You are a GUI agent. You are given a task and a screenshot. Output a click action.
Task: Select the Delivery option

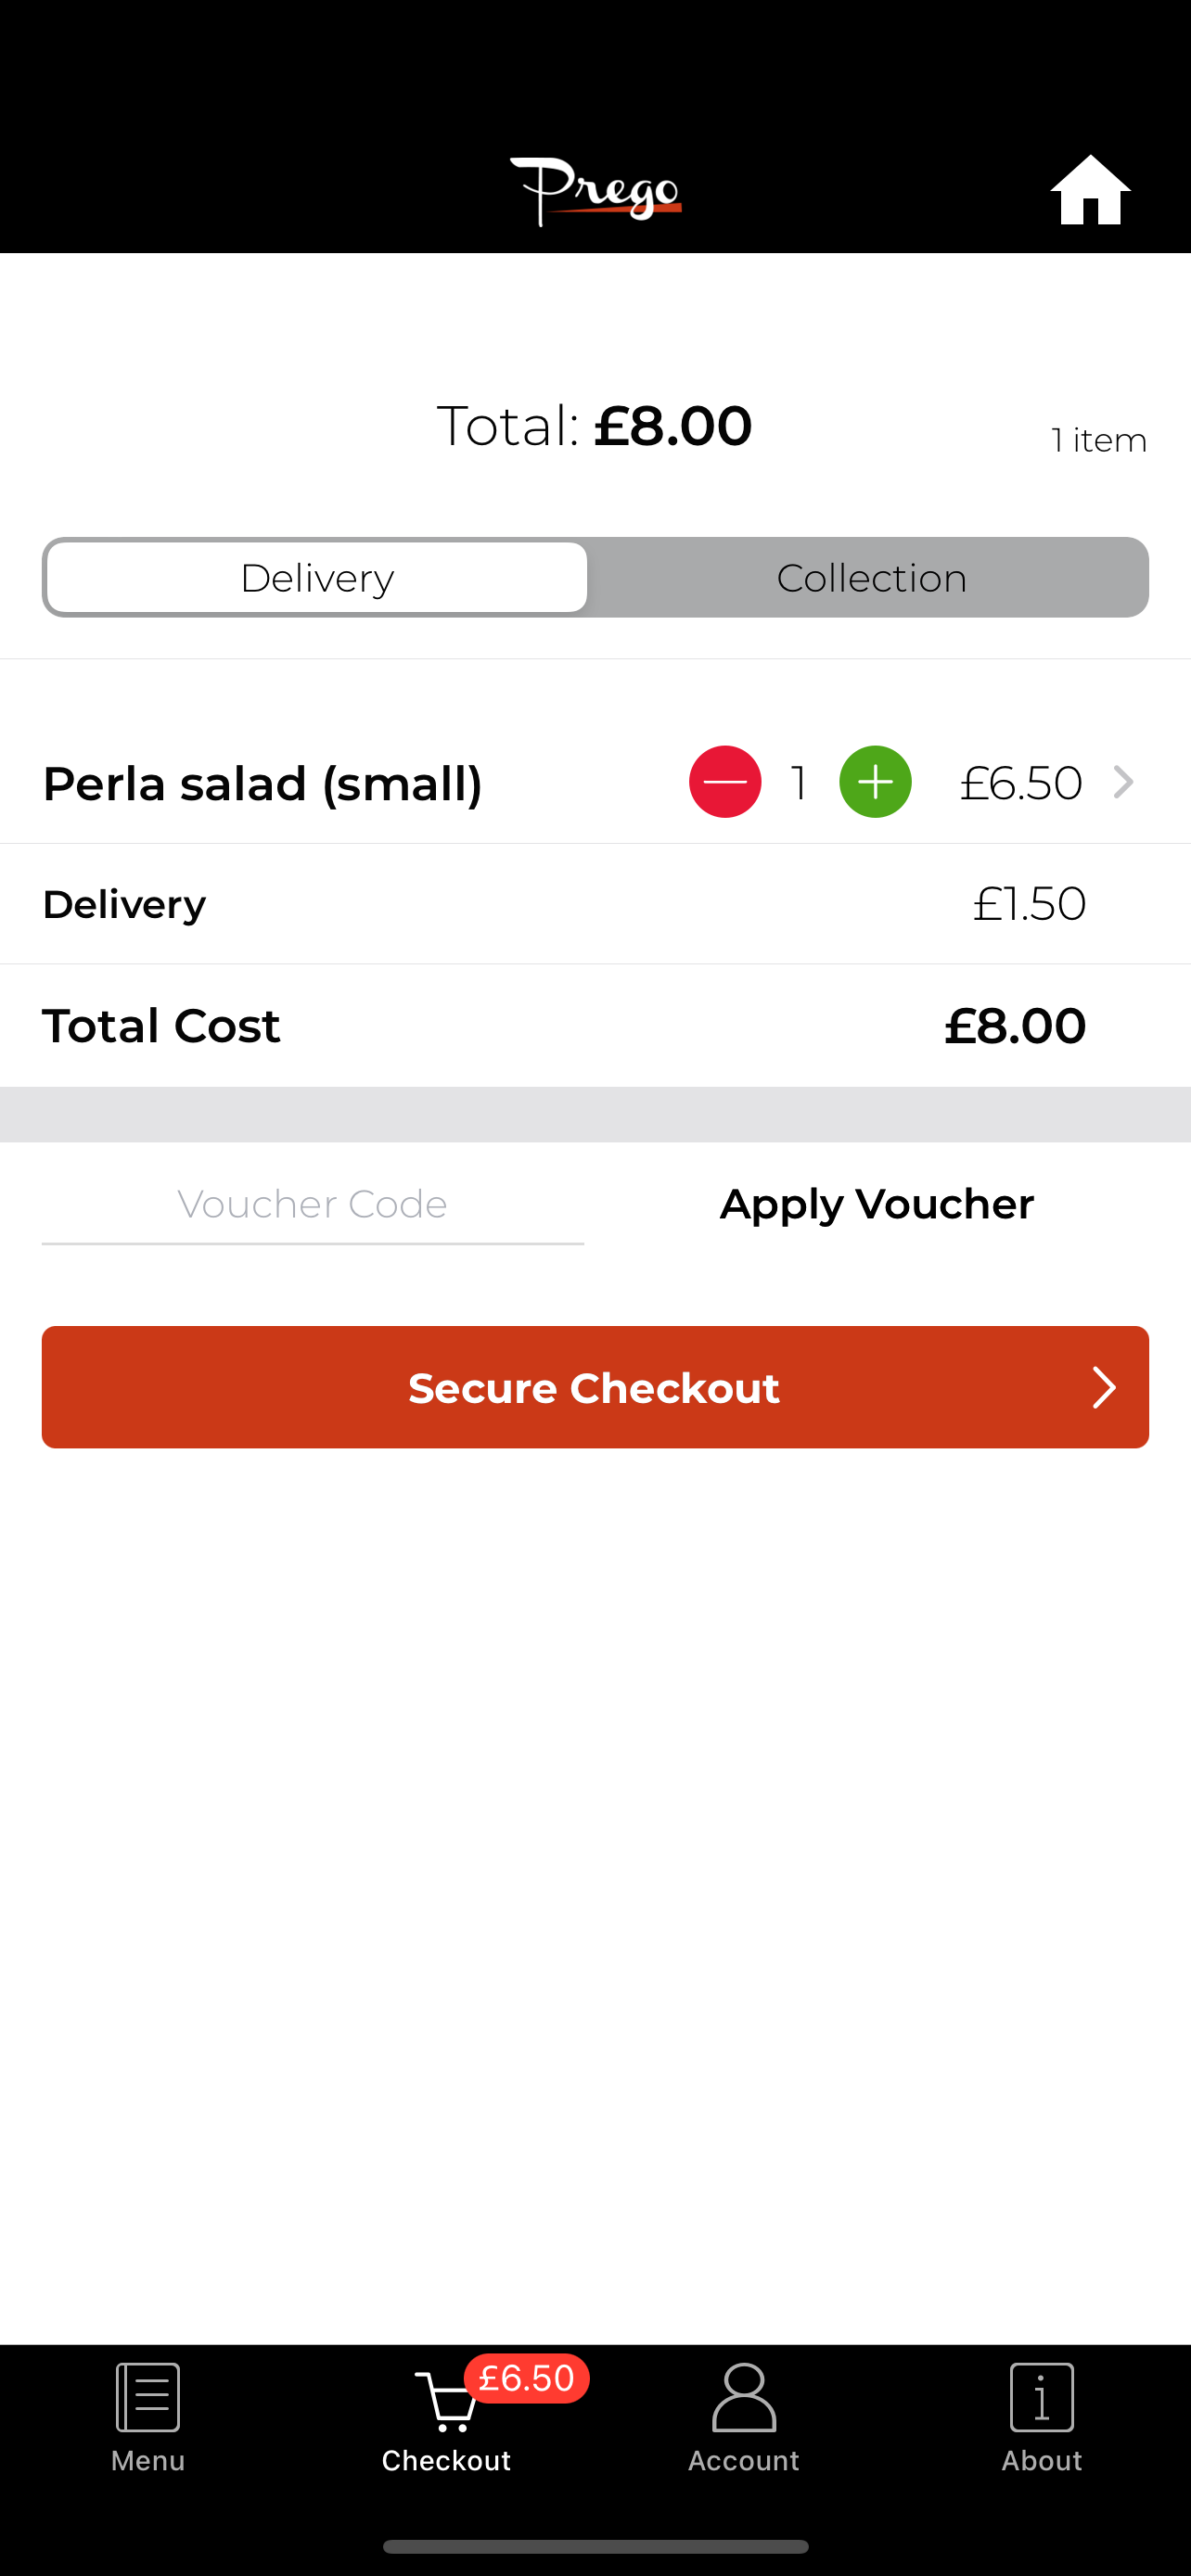(x=317, y=578)
